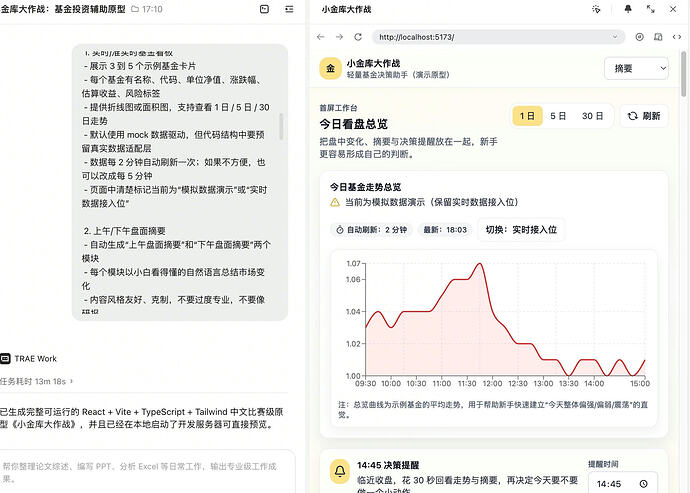Click the preview page vertical scrollbar
Viewport: 690px width, 493px height.
point(683,74)
